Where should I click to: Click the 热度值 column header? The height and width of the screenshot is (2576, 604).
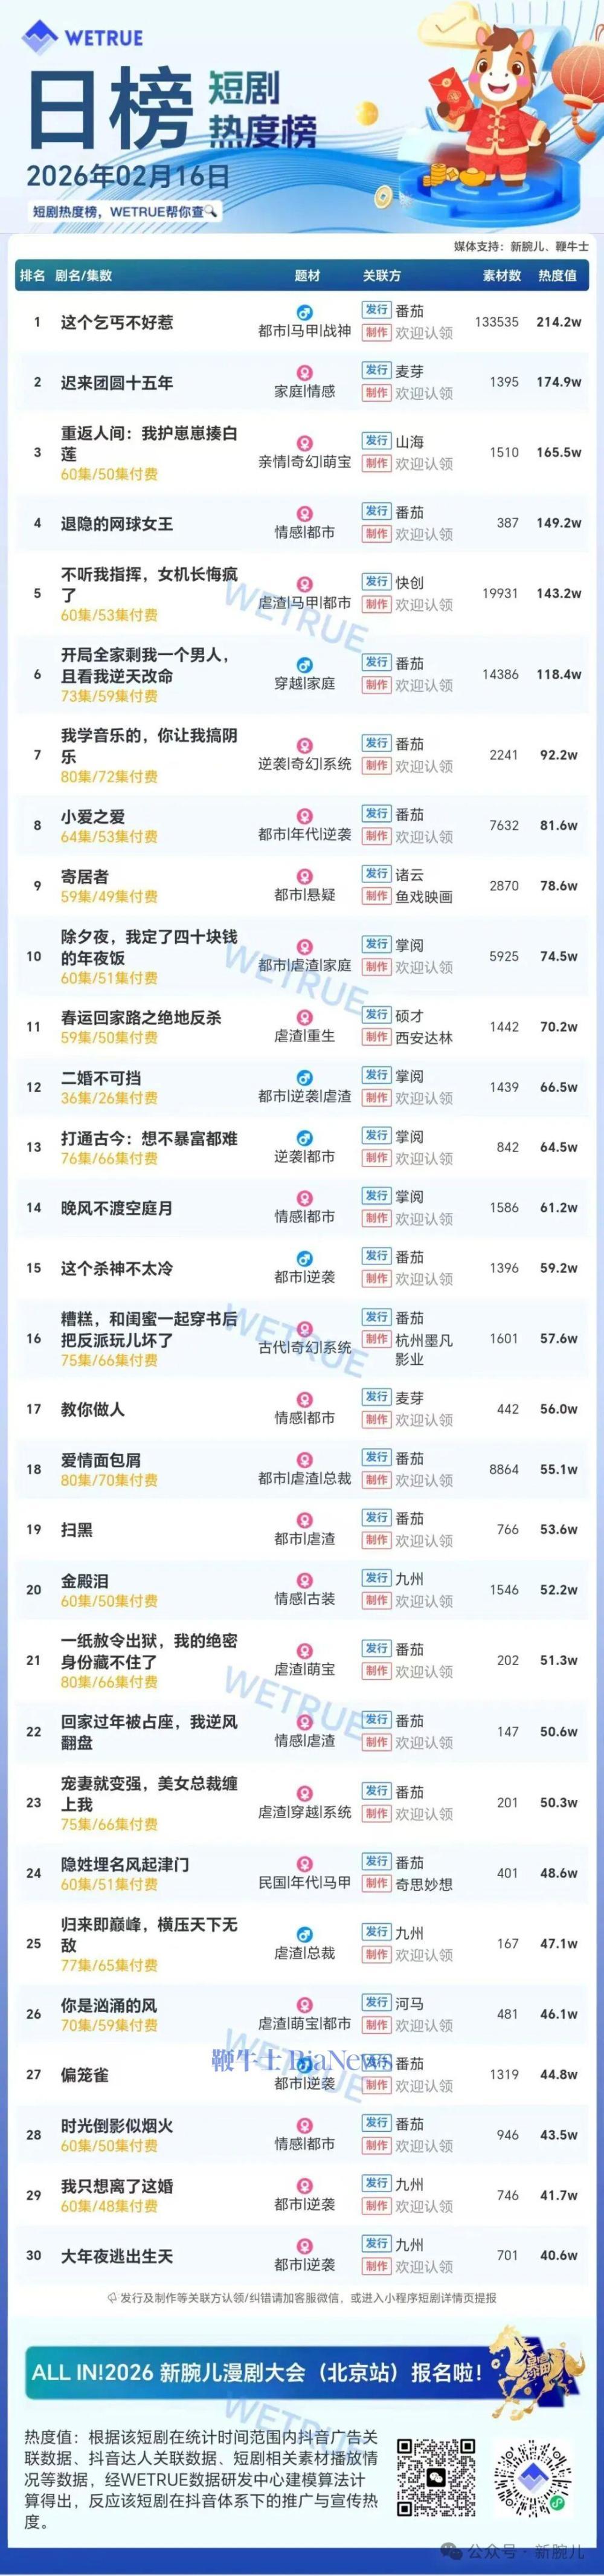pyautogui.click(x=557, y=276)
